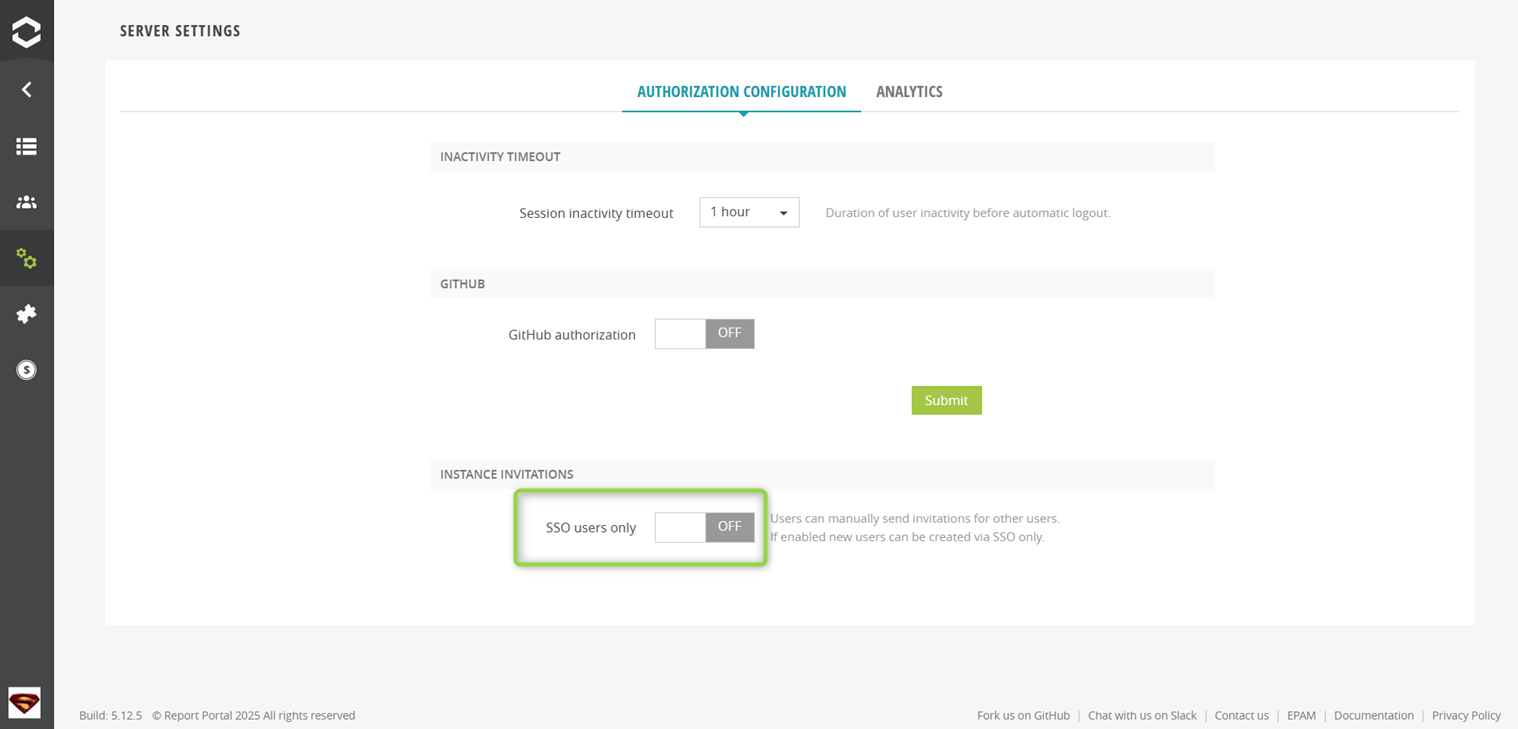The height and width of the screenshot is (729, 1518).
Task: Open the Fork us on GitHub link
Action: [x=1023, y=715]
